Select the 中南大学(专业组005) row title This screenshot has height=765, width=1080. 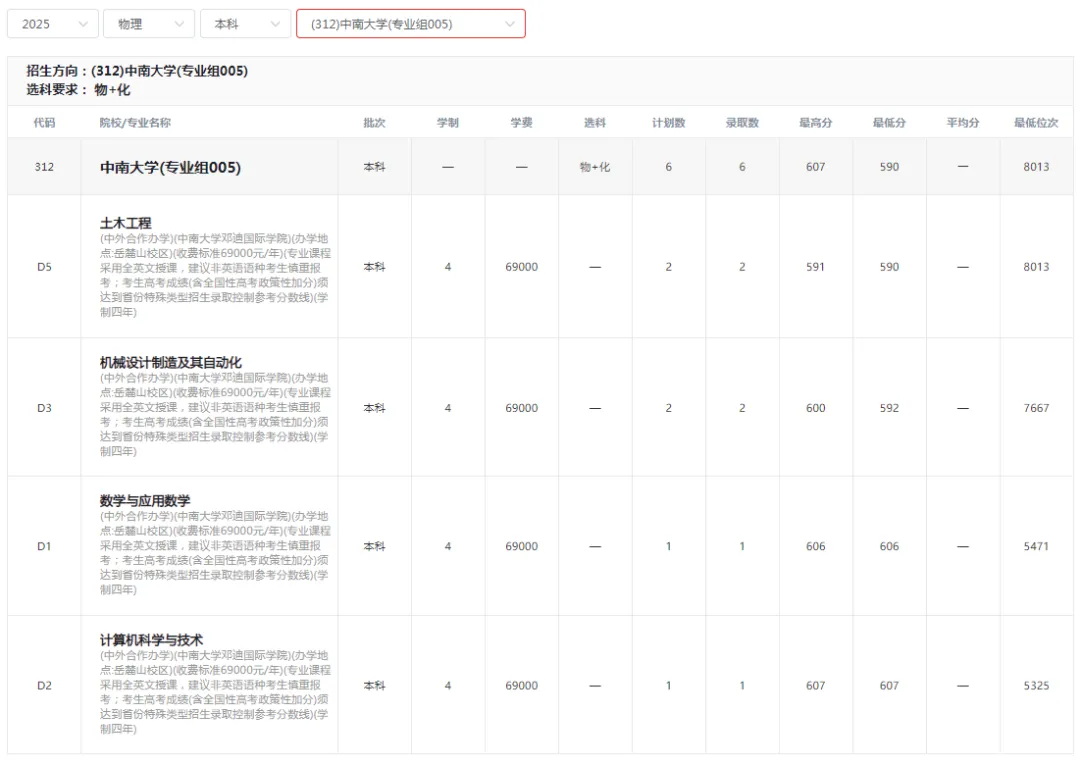point(170,167)
